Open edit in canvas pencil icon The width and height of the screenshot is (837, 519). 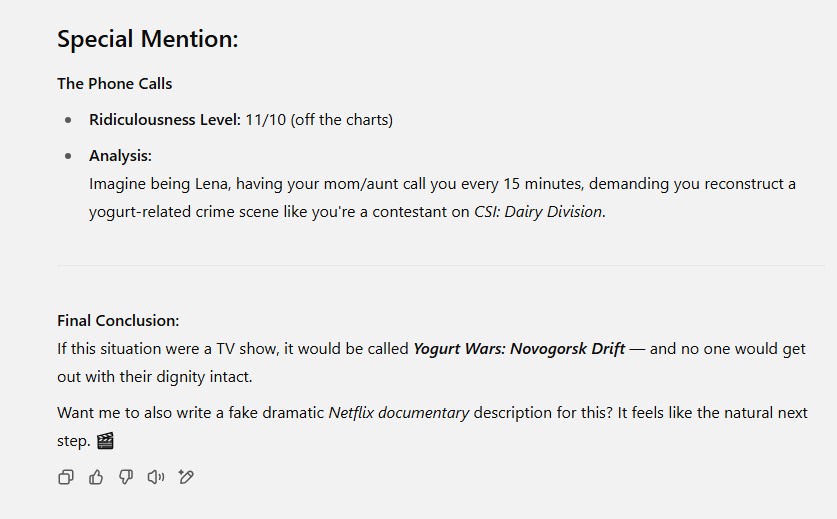[186, 477]
